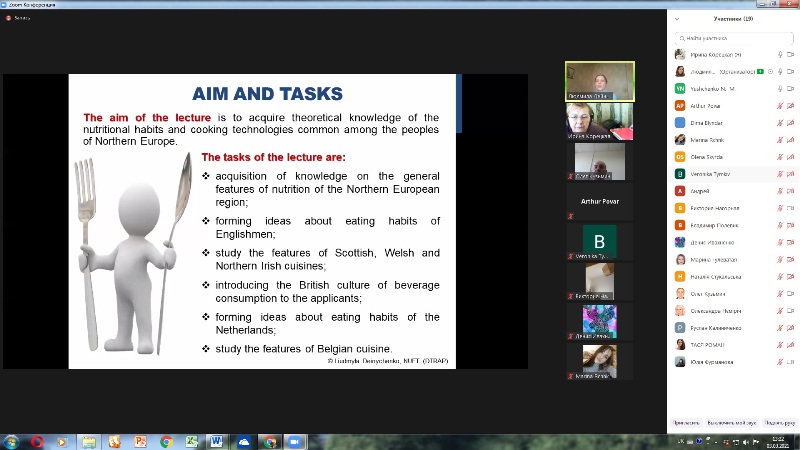
Task: Click the bottom video tile of young woman
Action: 600,362
